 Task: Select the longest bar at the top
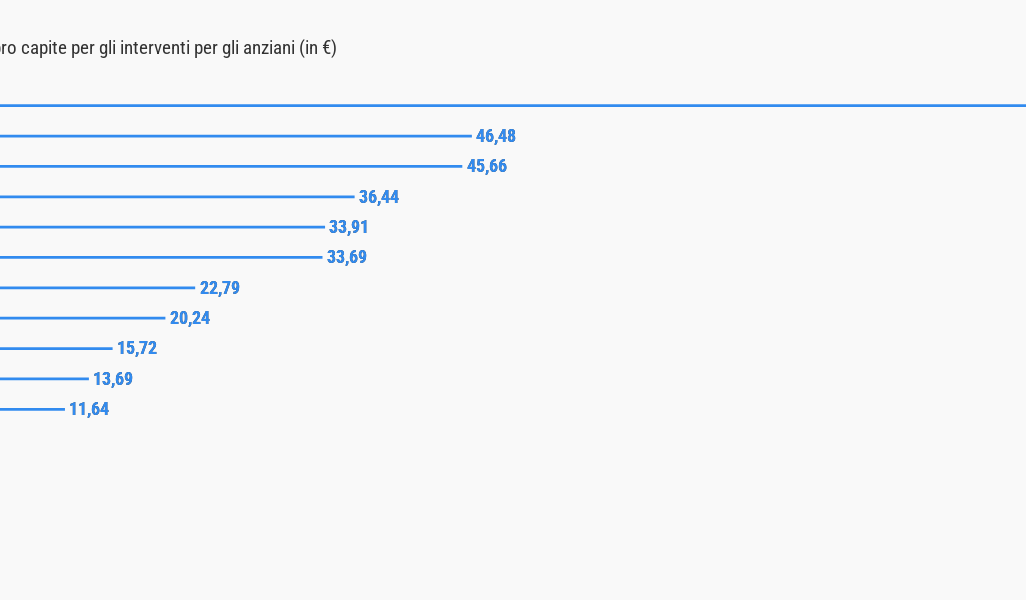point(513,105)
